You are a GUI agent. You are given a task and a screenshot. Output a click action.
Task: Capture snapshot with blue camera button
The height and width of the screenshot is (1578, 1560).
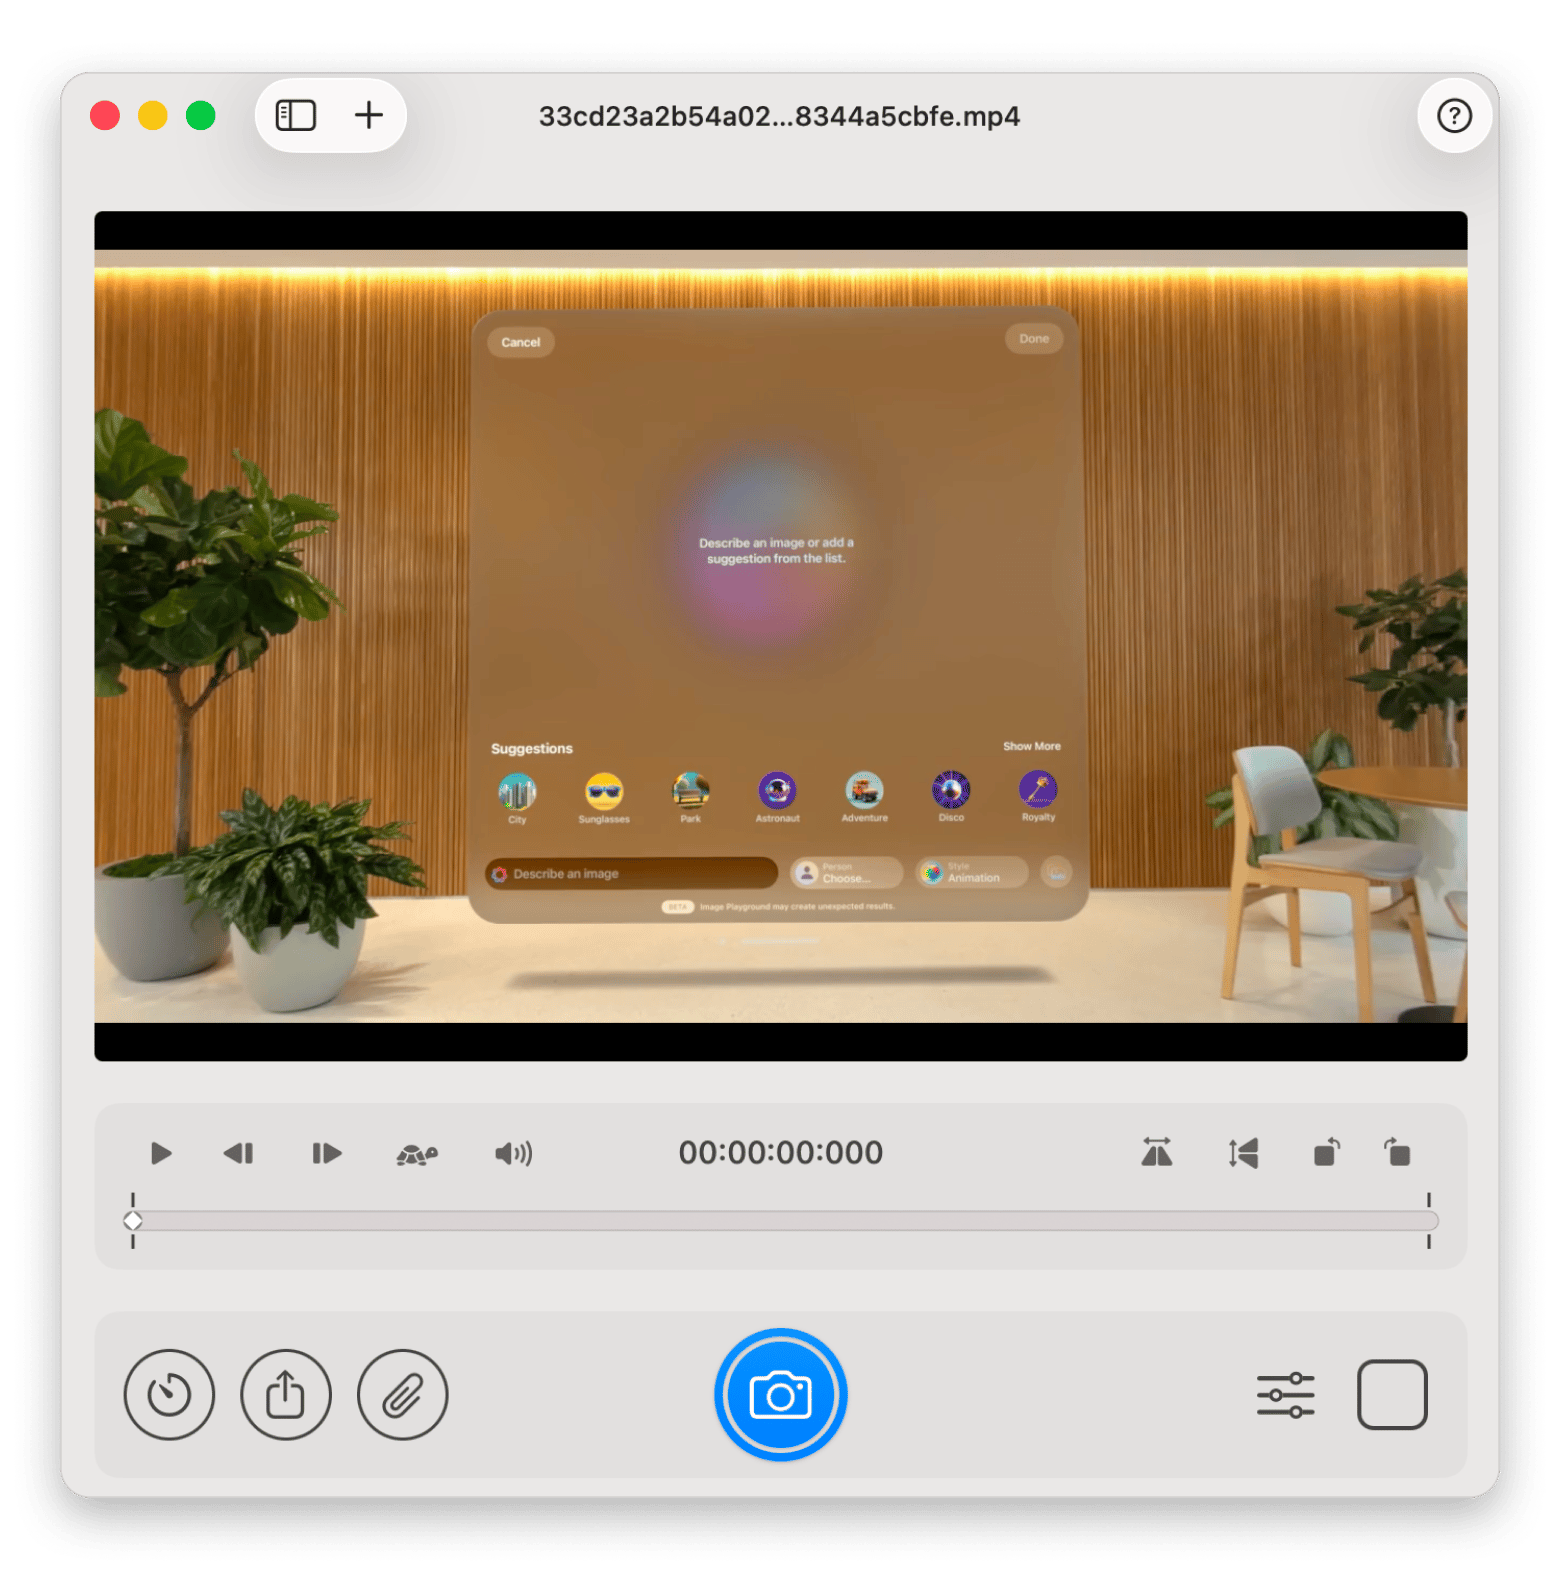pos(780,1394)
